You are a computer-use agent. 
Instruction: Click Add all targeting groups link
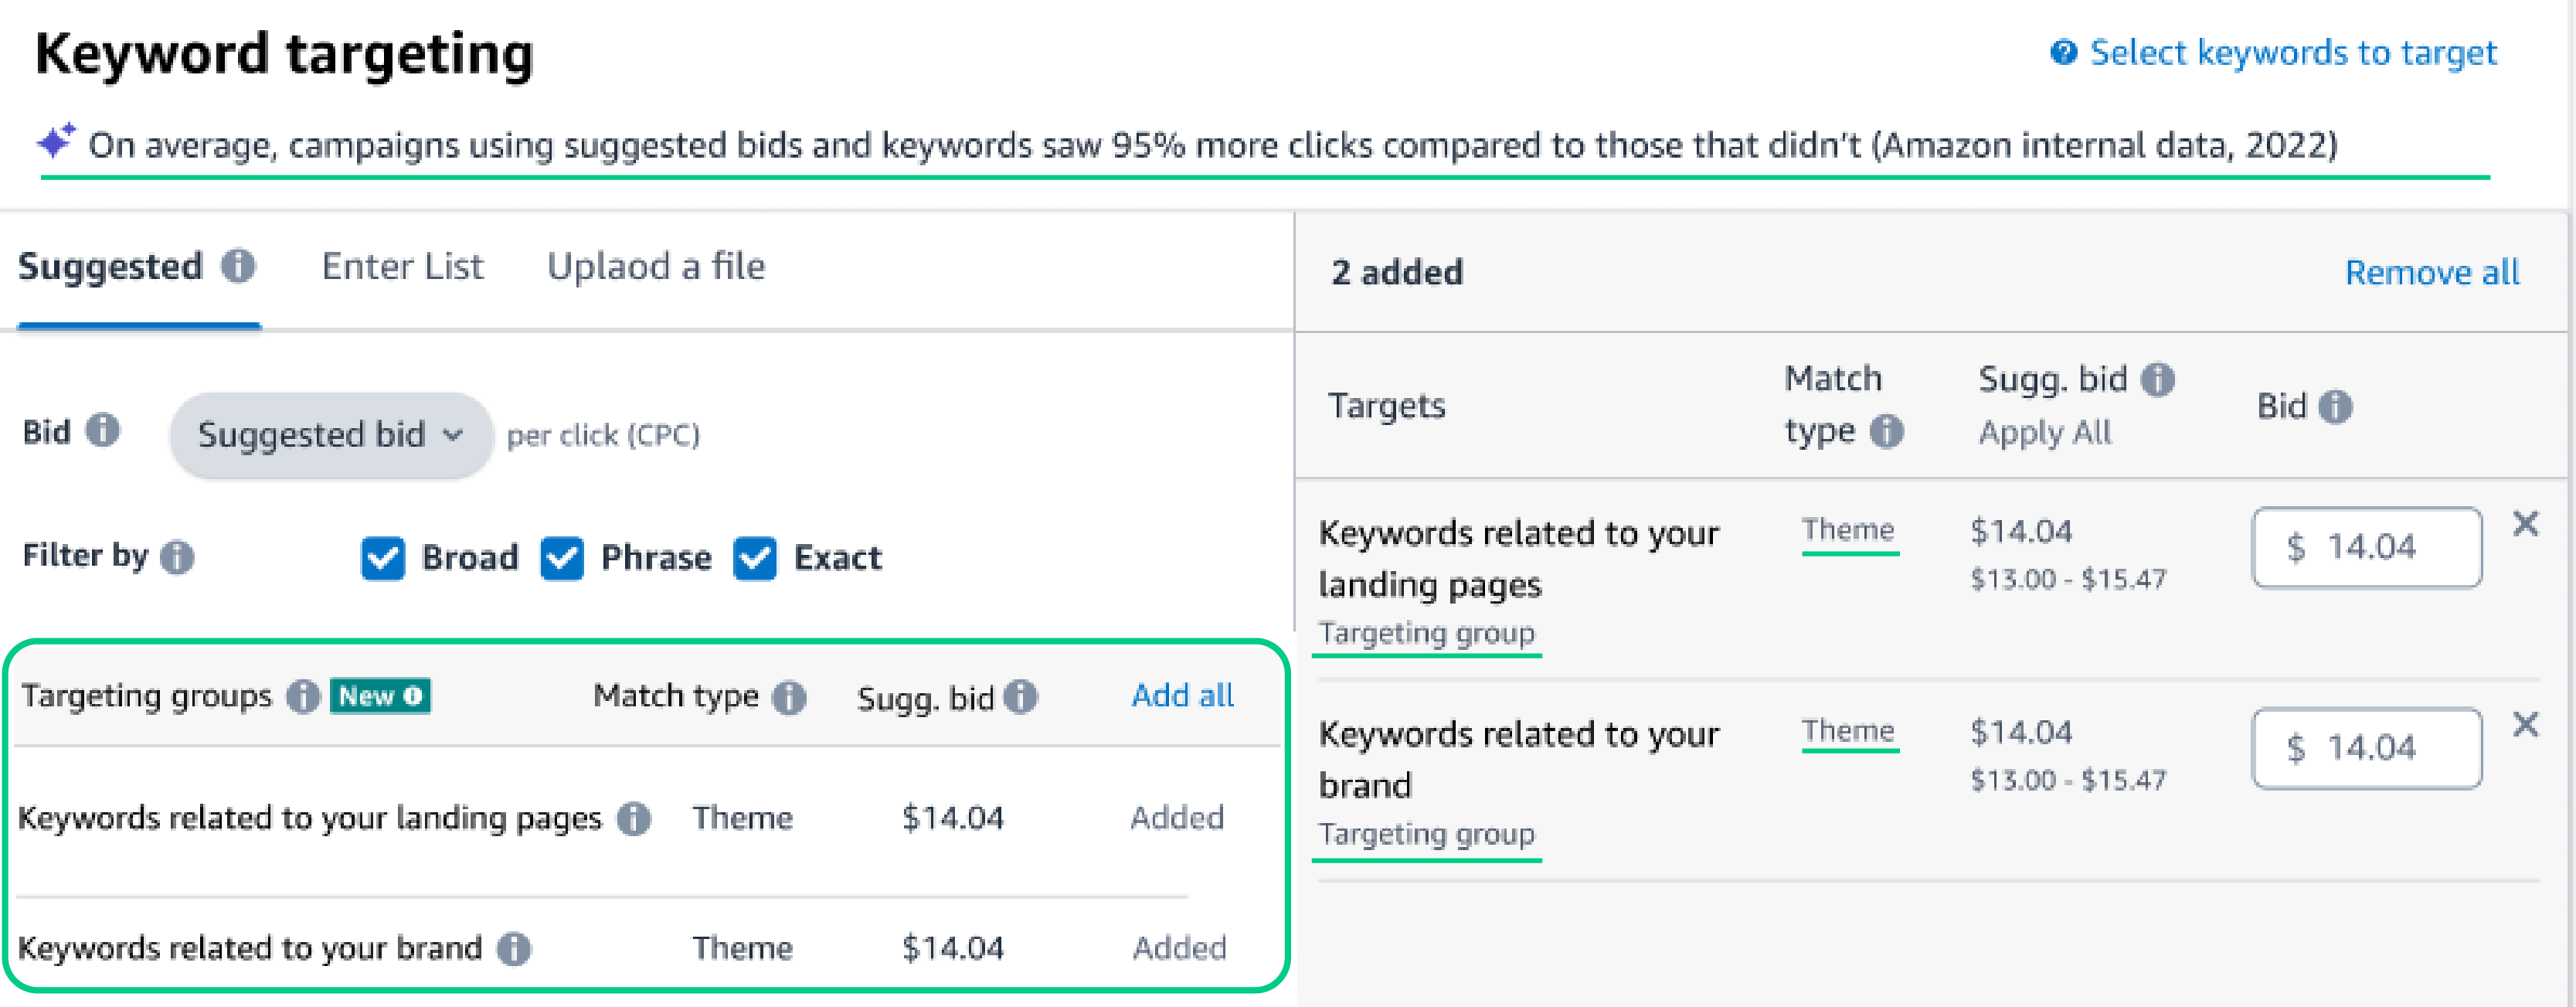click(1181, 696)
